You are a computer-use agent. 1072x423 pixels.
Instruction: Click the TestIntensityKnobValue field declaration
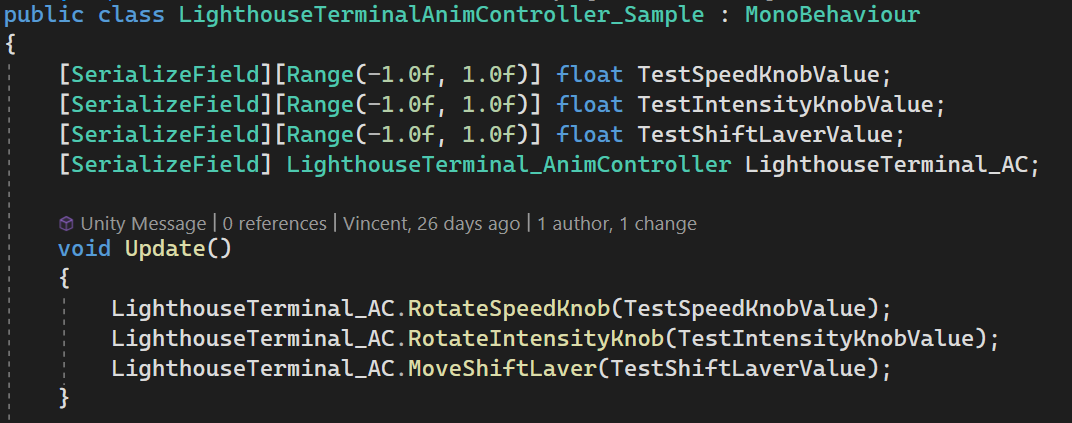tap(791, 104)
